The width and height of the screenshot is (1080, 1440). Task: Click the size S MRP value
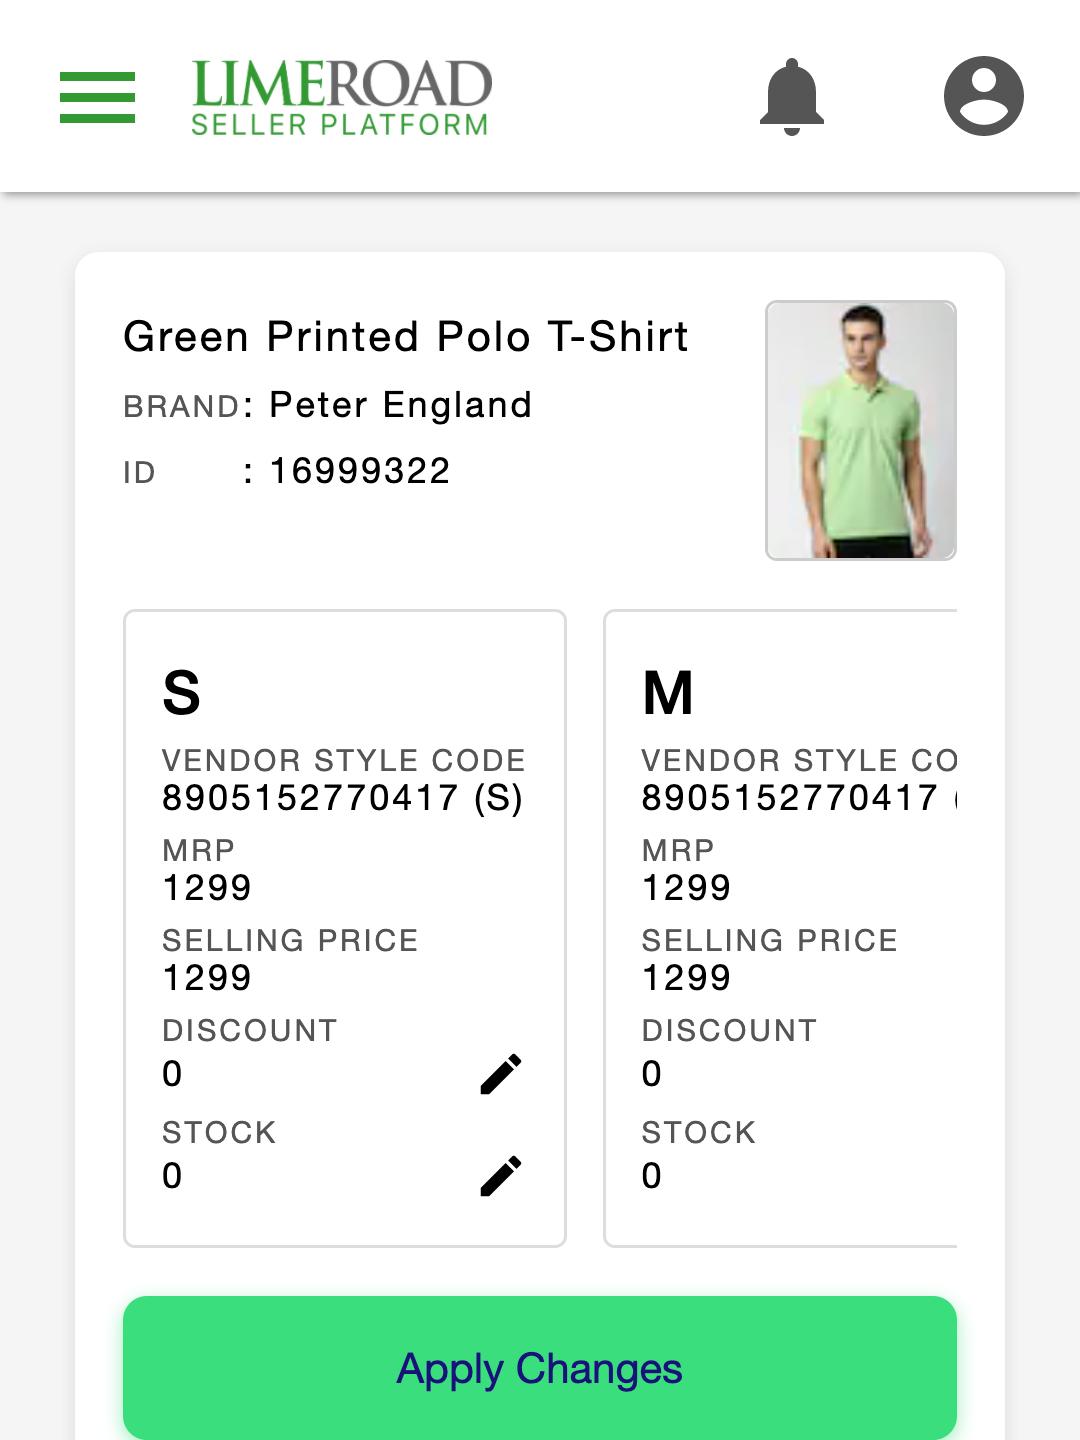207,887
